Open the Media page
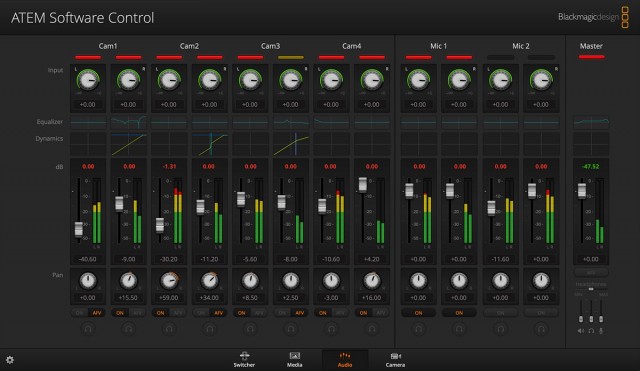The image size is (640, 371). coord(294,360)
